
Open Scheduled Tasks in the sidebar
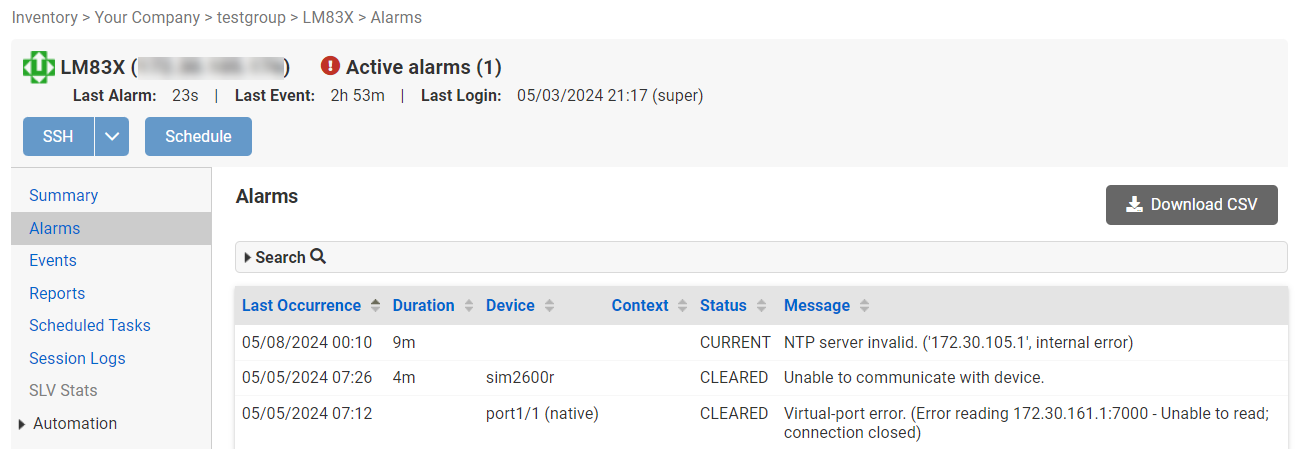click(89, 326)
